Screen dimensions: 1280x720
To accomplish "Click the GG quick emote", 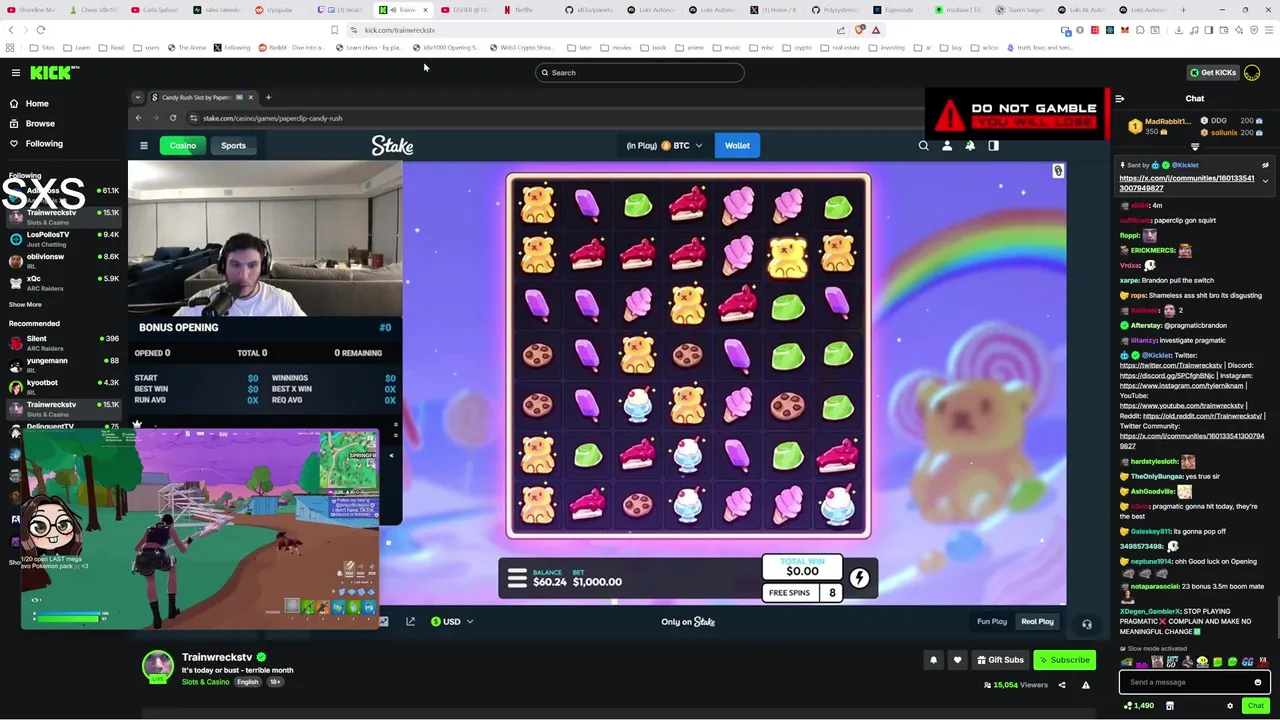I will (1247, 662).
